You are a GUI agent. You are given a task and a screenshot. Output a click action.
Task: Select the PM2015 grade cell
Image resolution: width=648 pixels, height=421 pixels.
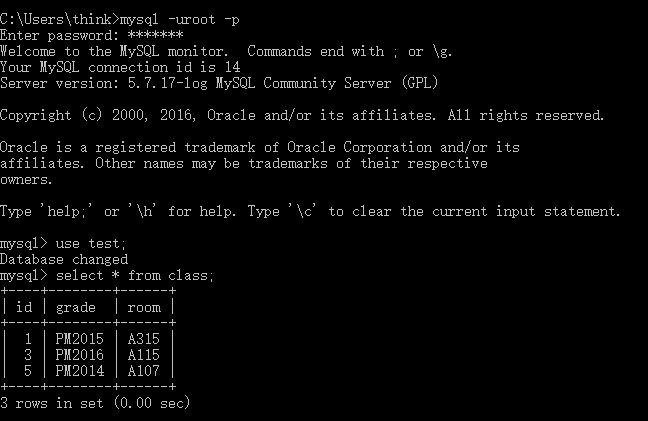pyautogui.click(x=80, y=339)
